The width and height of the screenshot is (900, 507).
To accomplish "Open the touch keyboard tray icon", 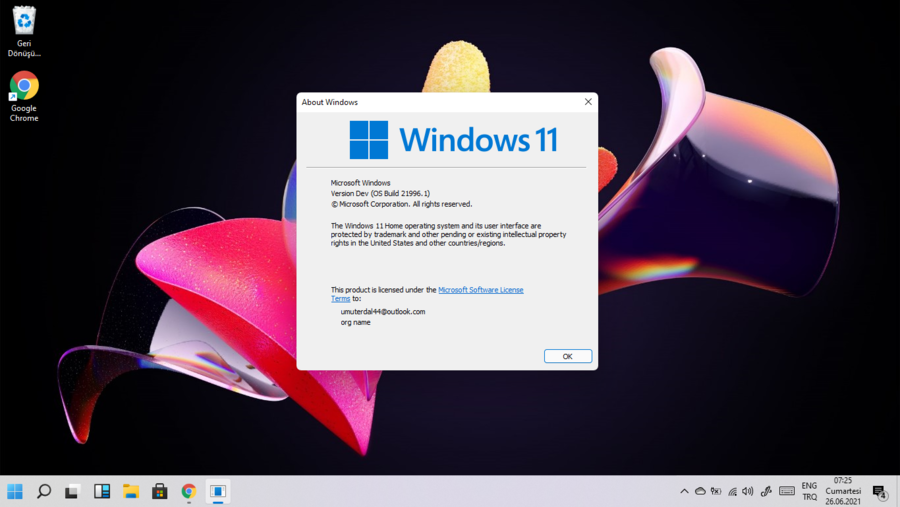I will [x=787, y=491].
